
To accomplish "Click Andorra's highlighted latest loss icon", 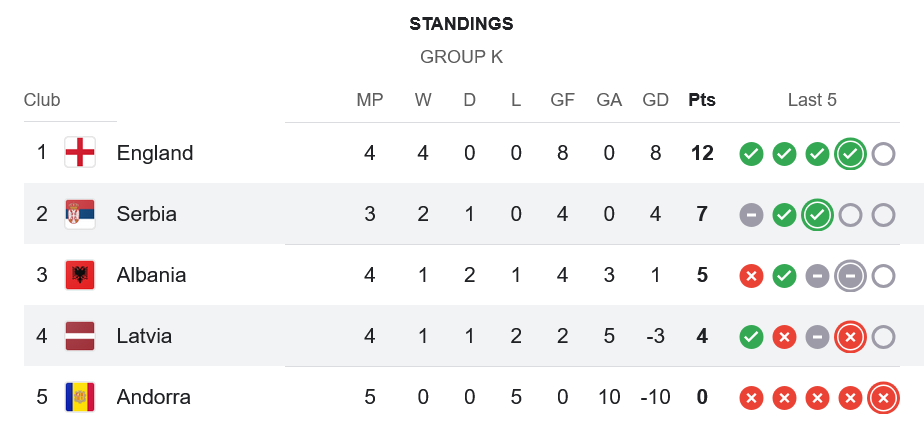I will tap(883, 398).
